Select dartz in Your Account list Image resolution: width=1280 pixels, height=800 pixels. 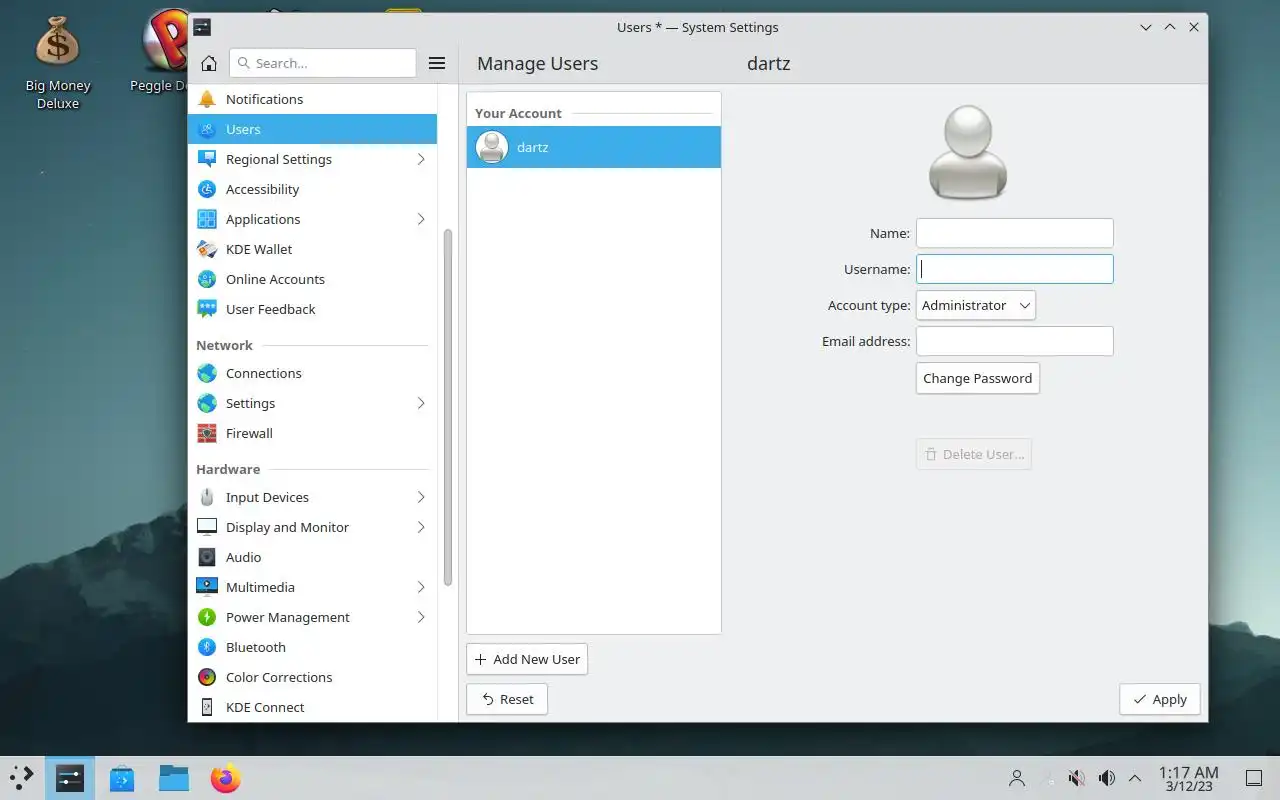[x=594, y=147]
